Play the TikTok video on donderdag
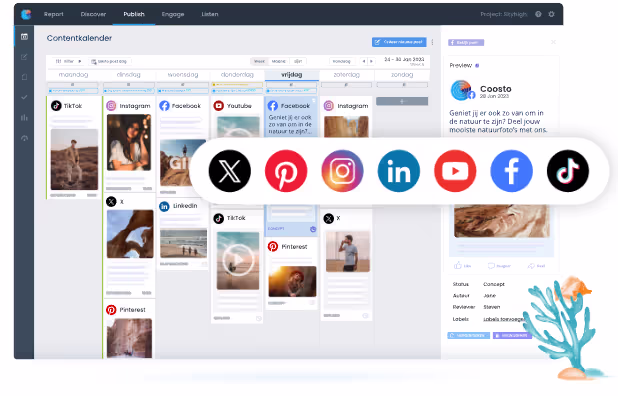 click(x=238, y=260)
